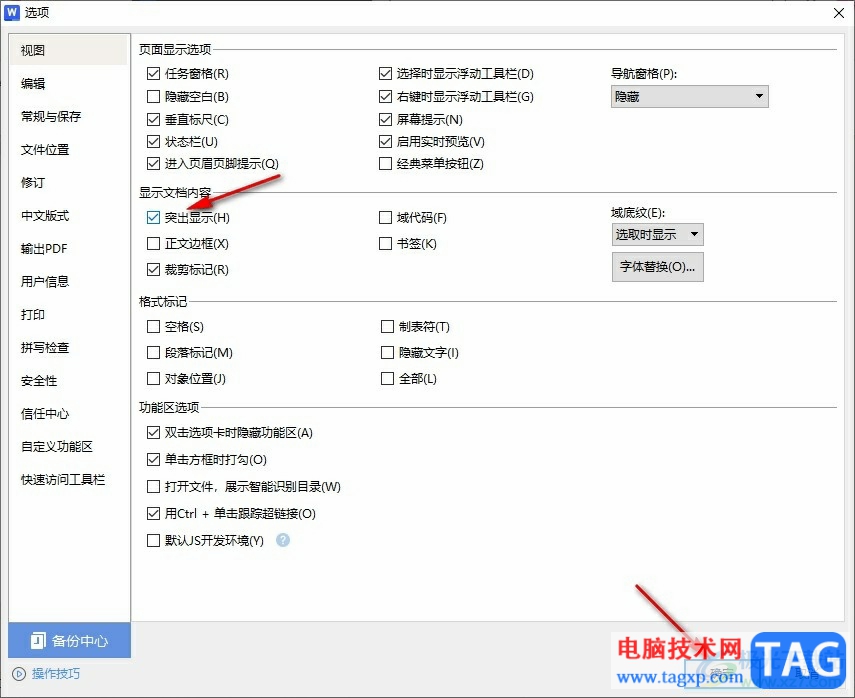Toggle the 垂直标尺(C) checkbox
This screenshot has width=855, height=698.
(153, 119)
